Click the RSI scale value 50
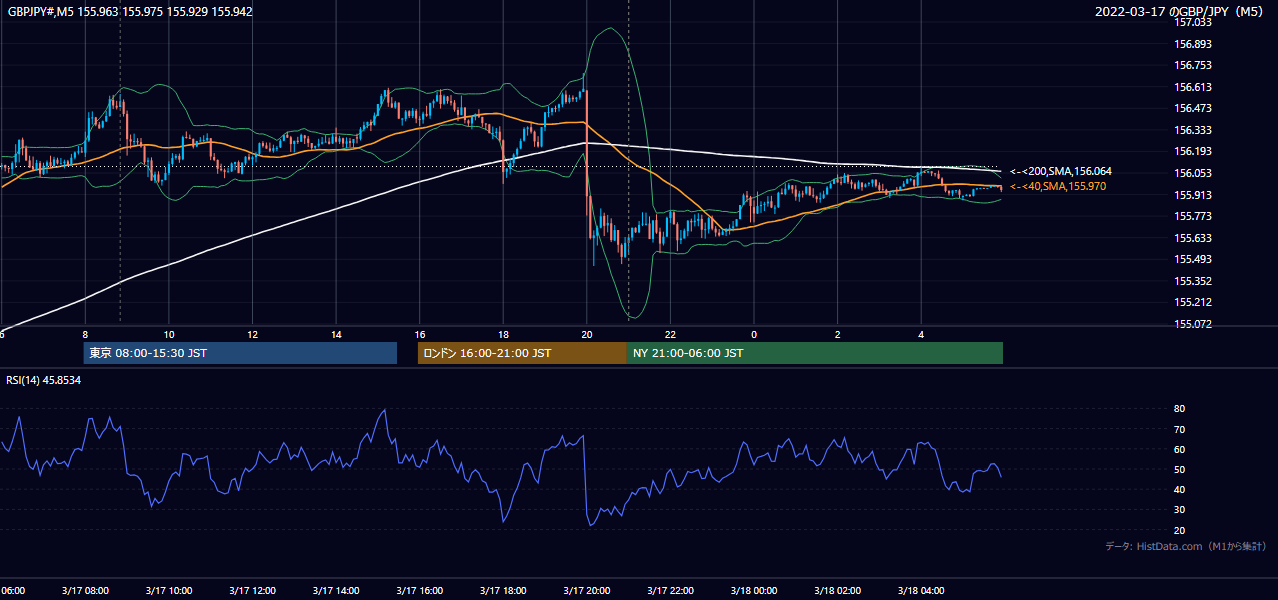Viewport: 1278px width, 600px height. point(1180,469)
